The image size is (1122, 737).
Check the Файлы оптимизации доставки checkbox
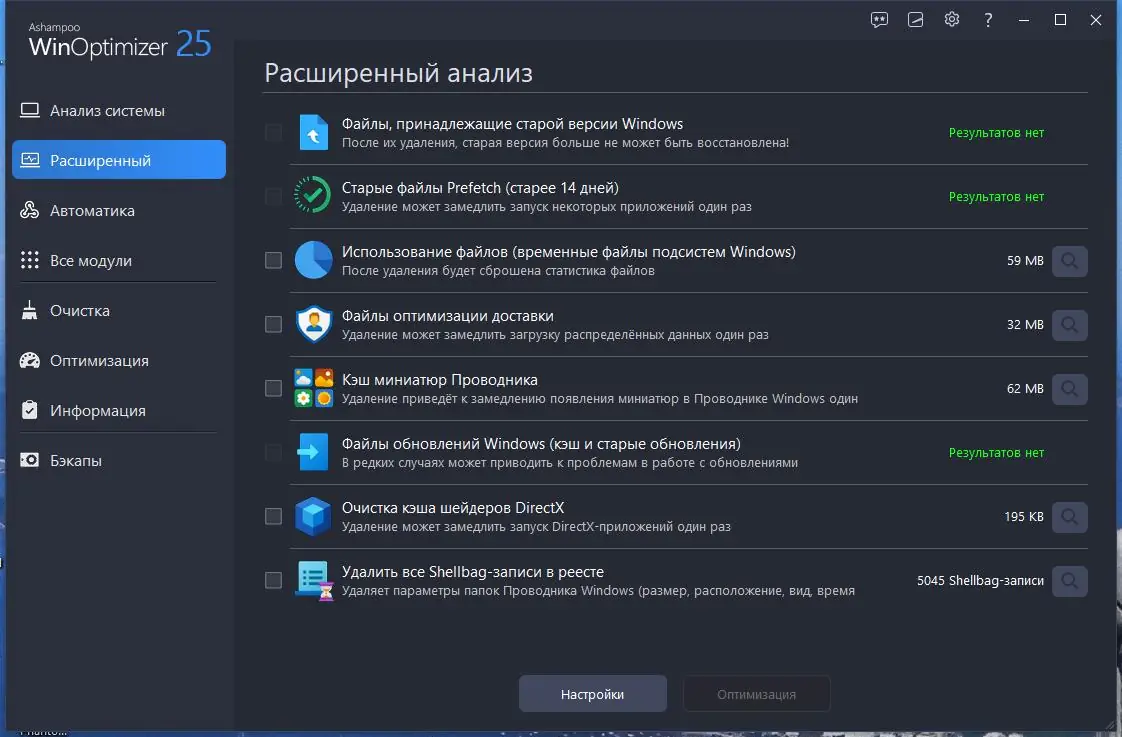coord(272,324)
